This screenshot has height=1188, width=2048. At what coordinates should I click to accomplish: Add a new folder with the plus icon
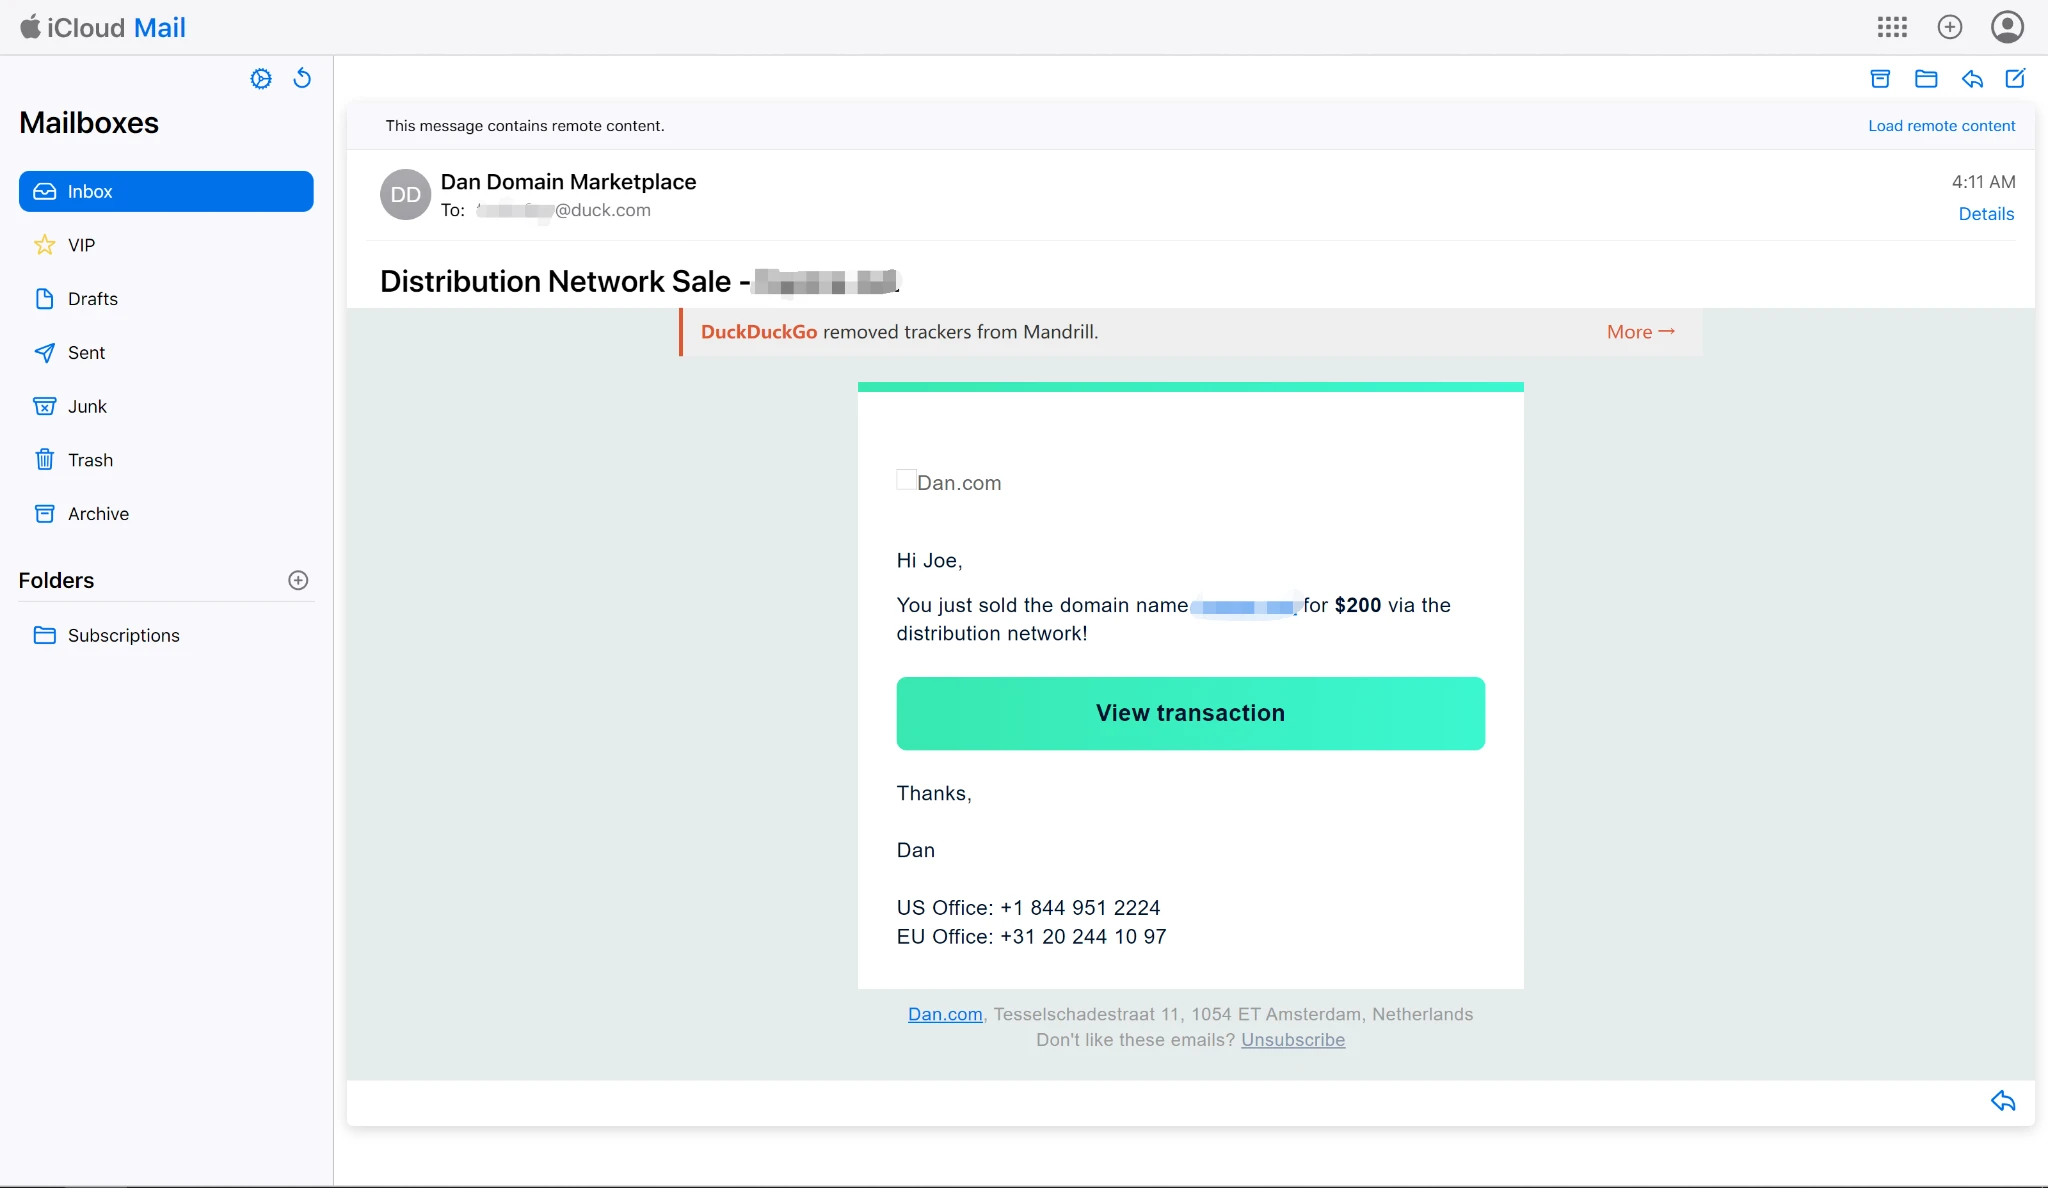point(298,580)
